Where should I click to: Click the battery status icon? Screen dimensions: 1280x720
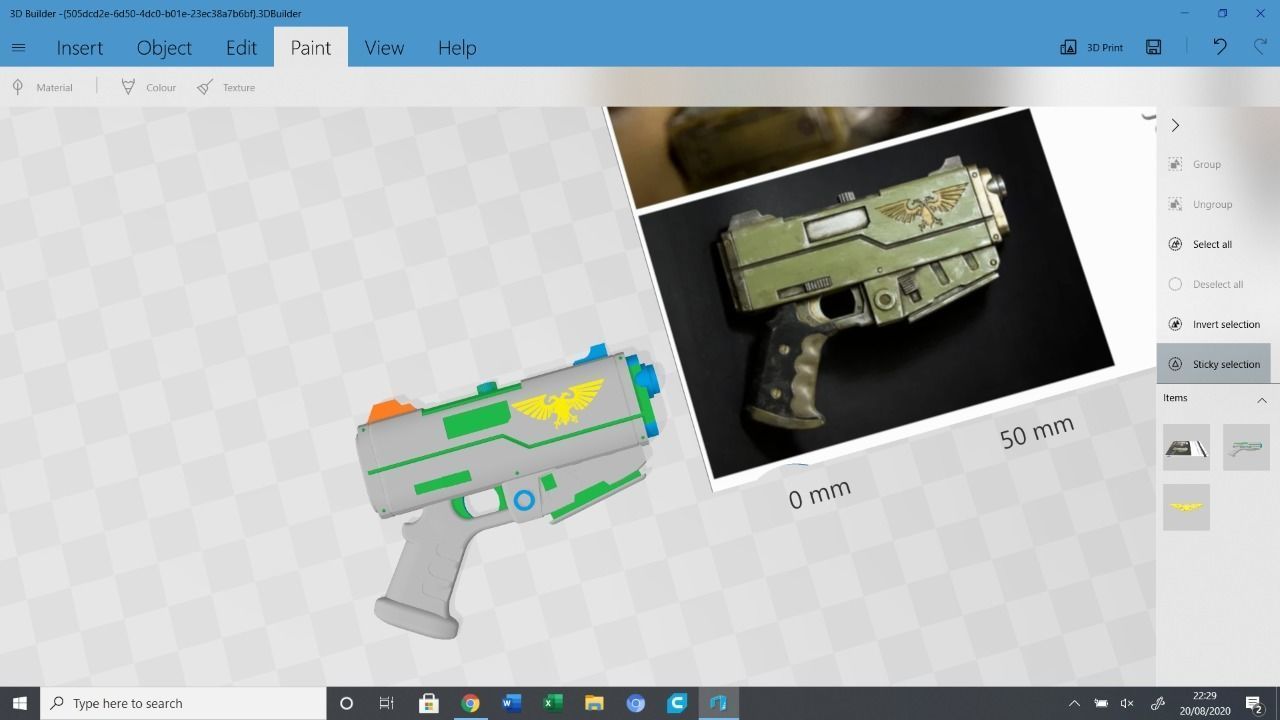click(x=1101, y=703)
